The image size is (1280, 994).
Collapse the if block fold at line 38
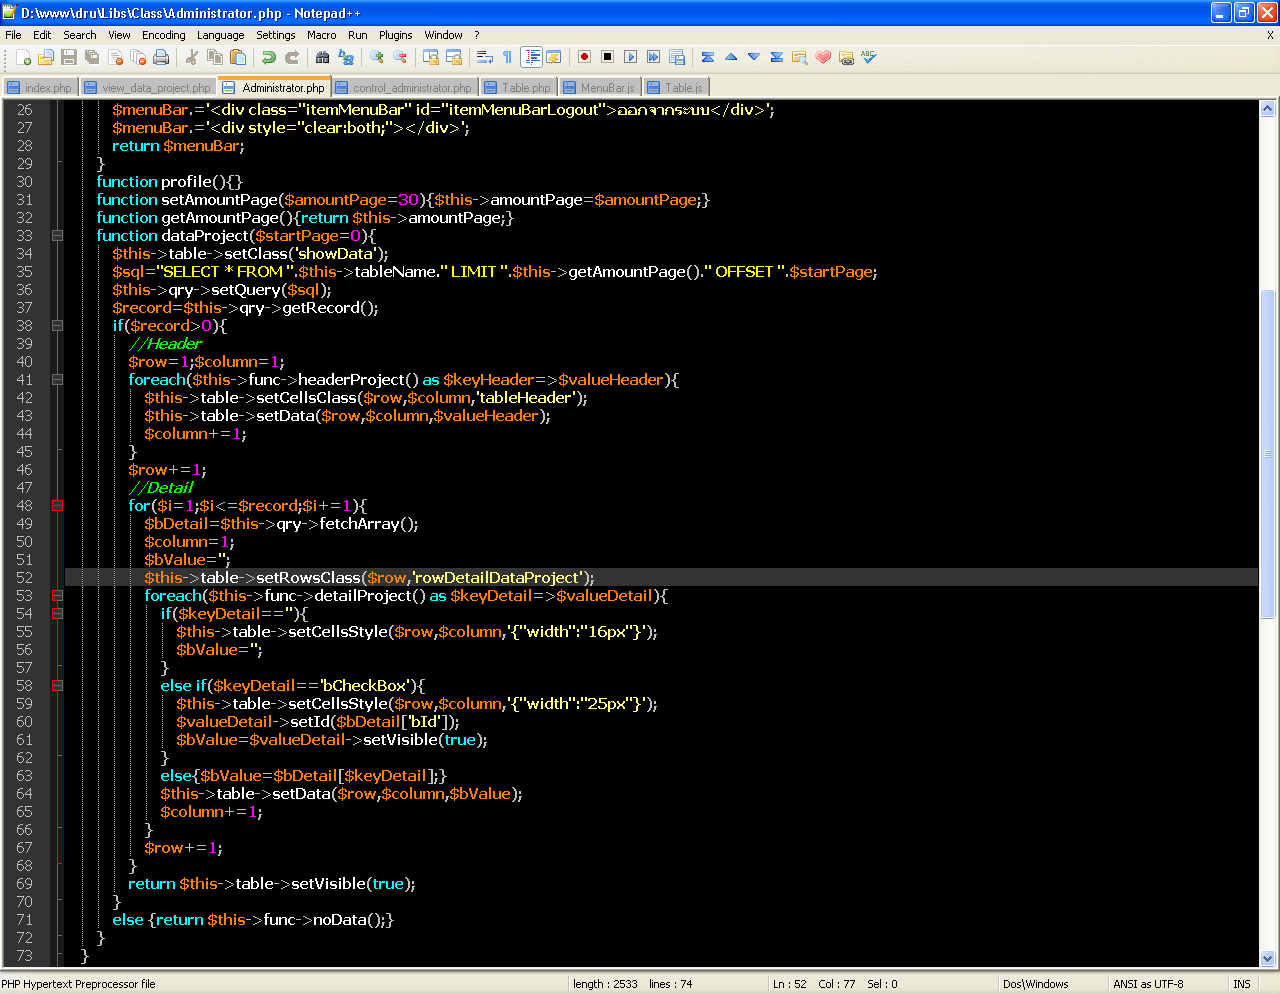point(57,326)
